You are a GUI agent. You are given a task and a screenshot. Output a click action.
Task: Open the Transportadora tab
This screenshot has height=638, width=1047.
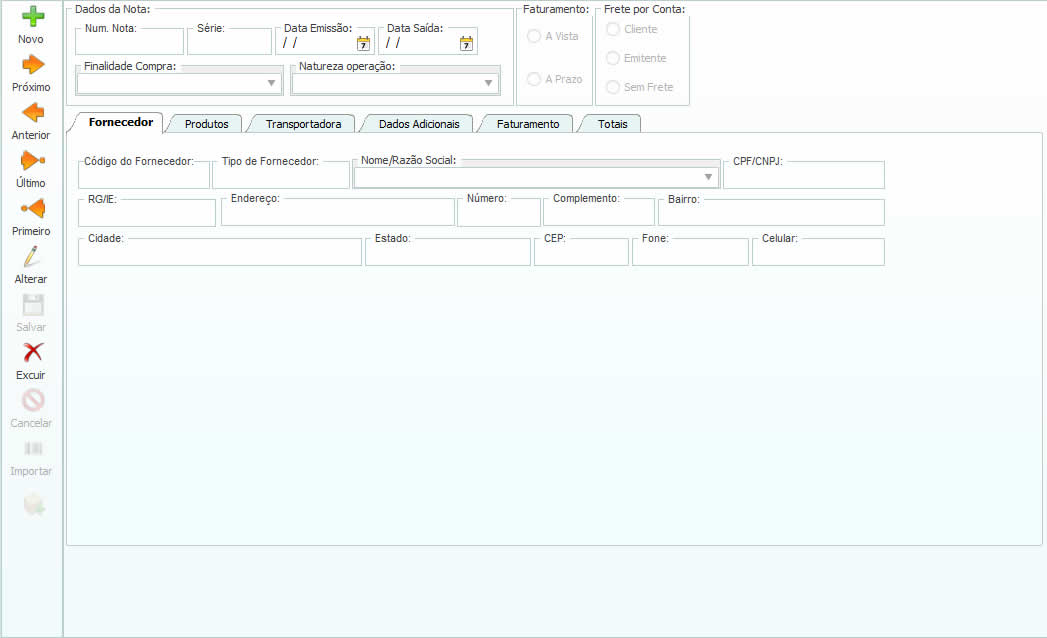pos(303,124)
